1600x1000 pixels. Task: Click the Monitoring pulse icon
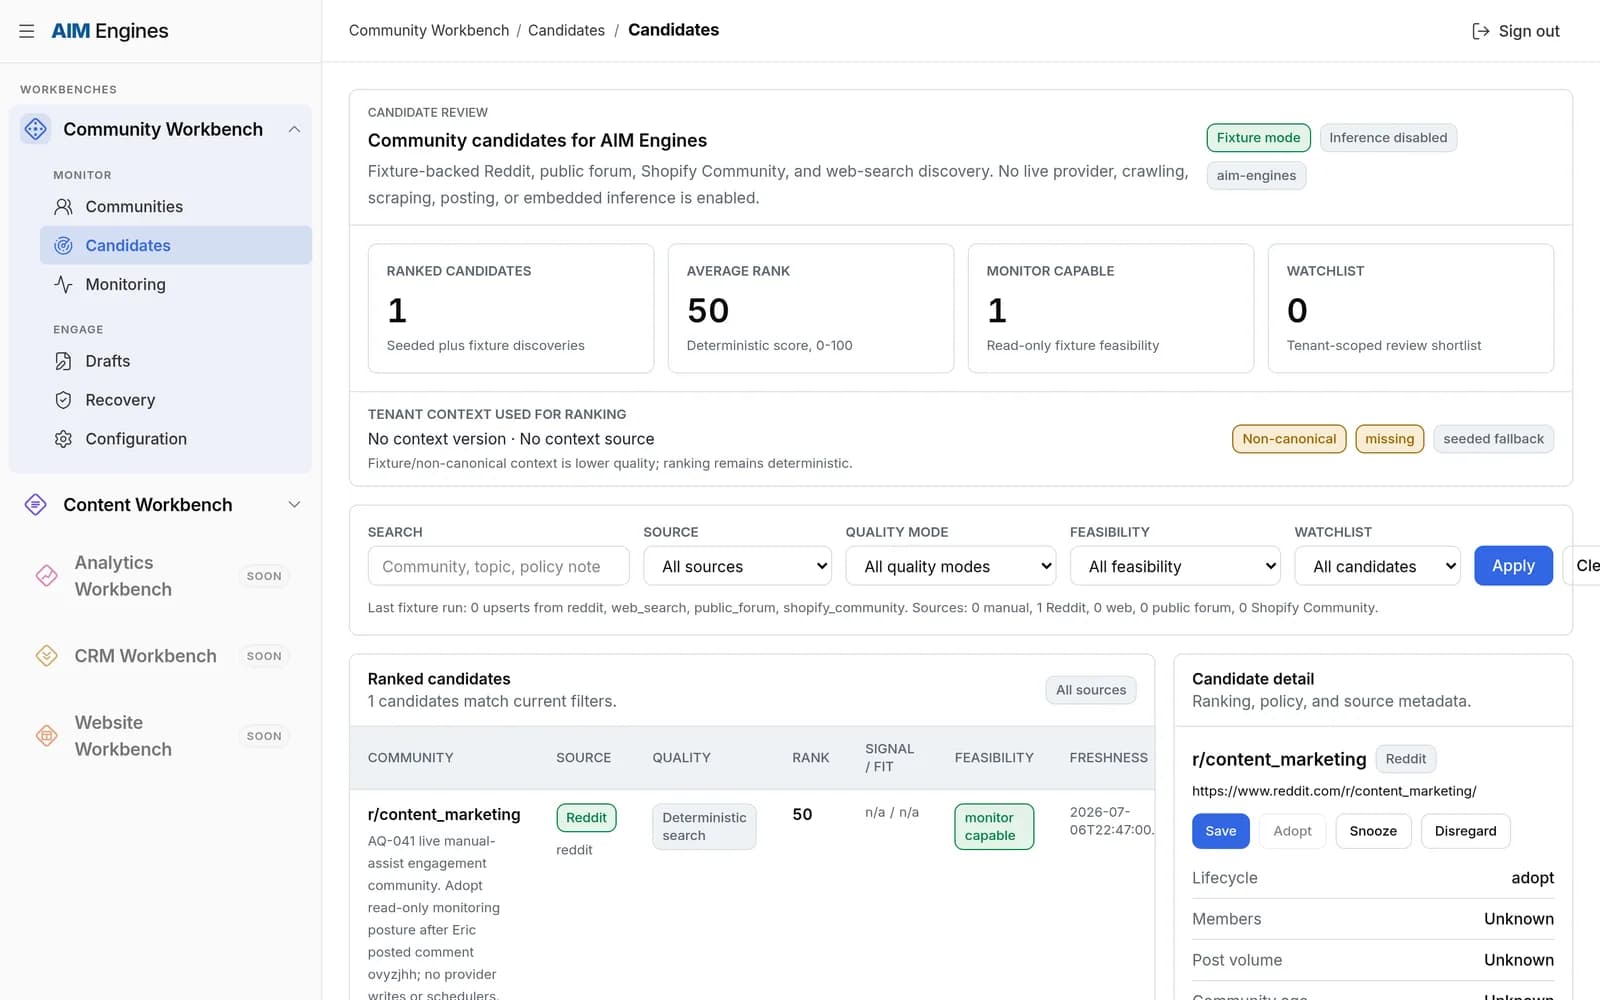click(63, 285)
